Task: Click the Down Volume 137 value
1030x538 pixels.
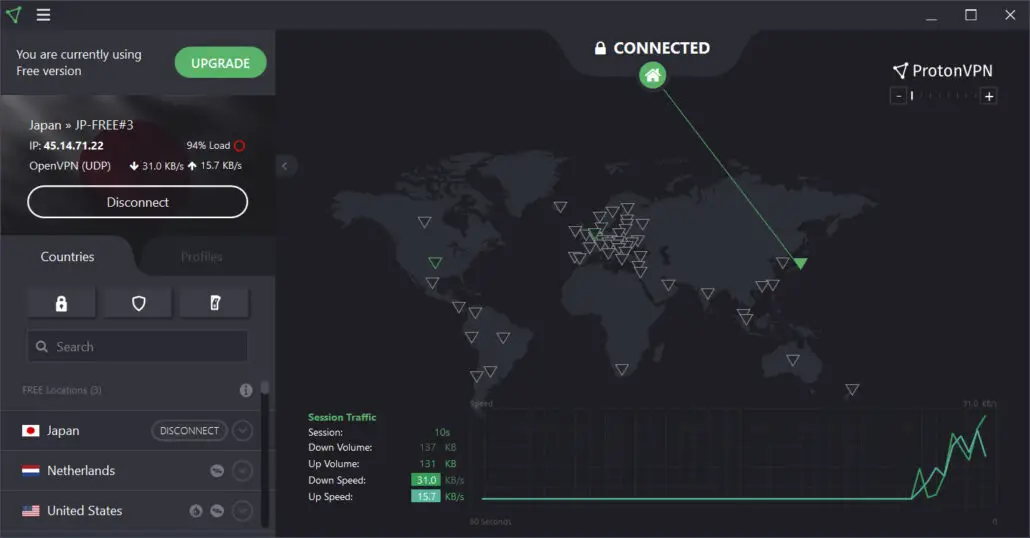Action: (428, 447)
